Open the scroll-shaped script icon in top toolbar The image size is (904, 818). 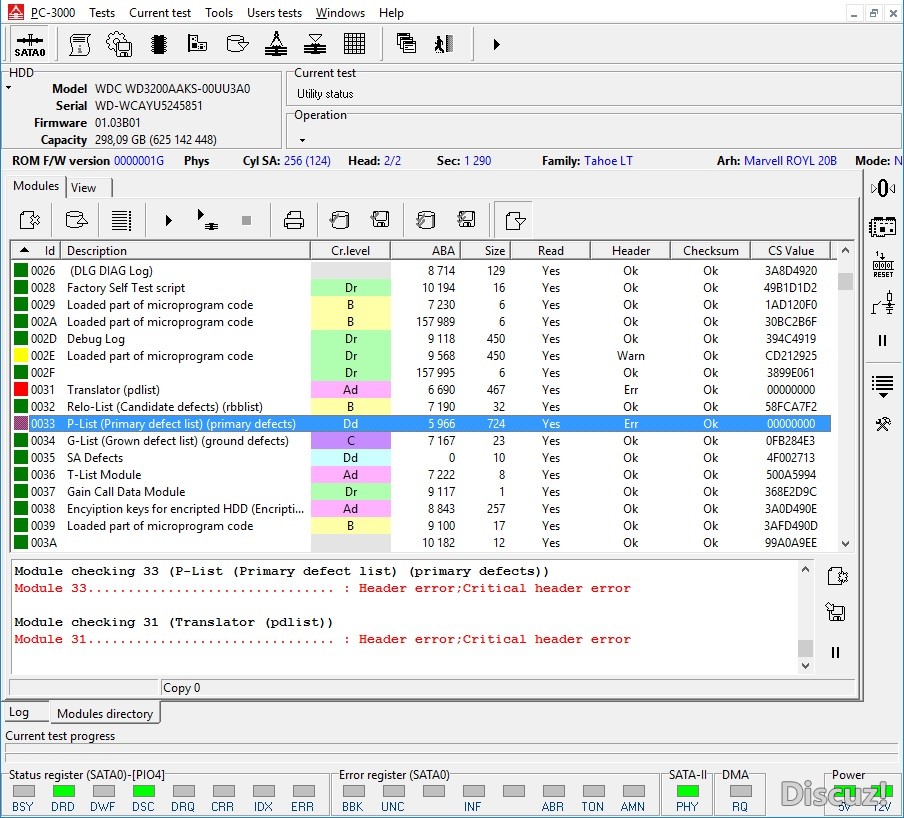coord(80,44)
